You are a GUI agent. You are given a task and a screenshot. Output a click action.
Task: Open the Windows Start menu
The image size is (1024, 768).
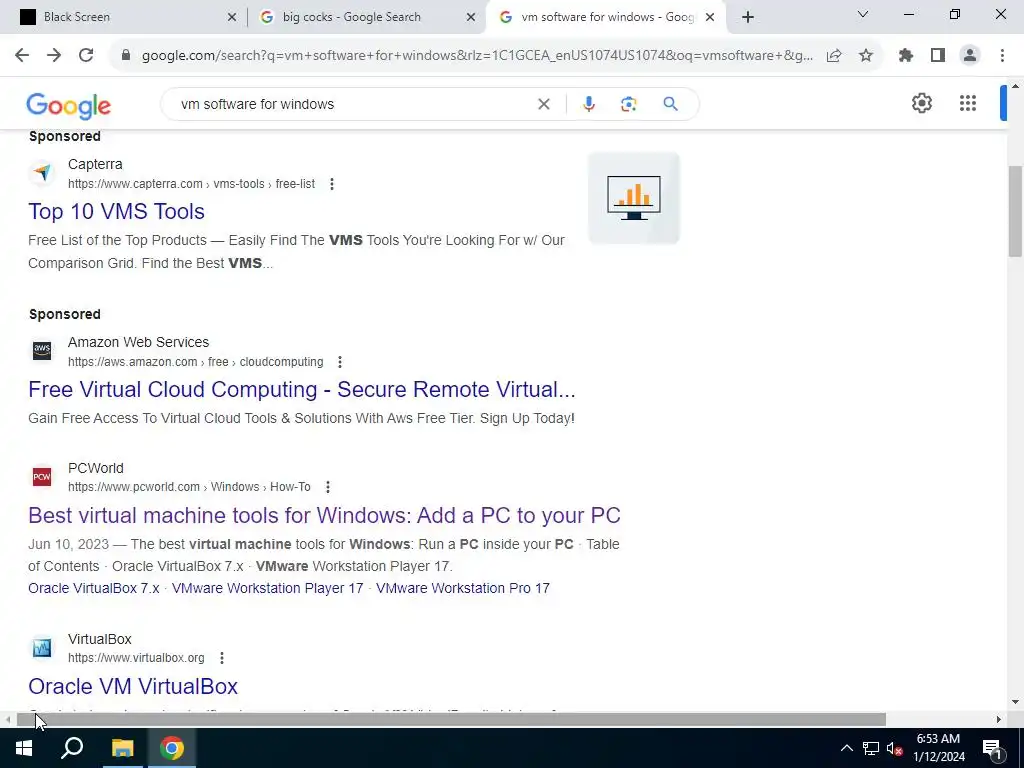(x=24, y=748)
